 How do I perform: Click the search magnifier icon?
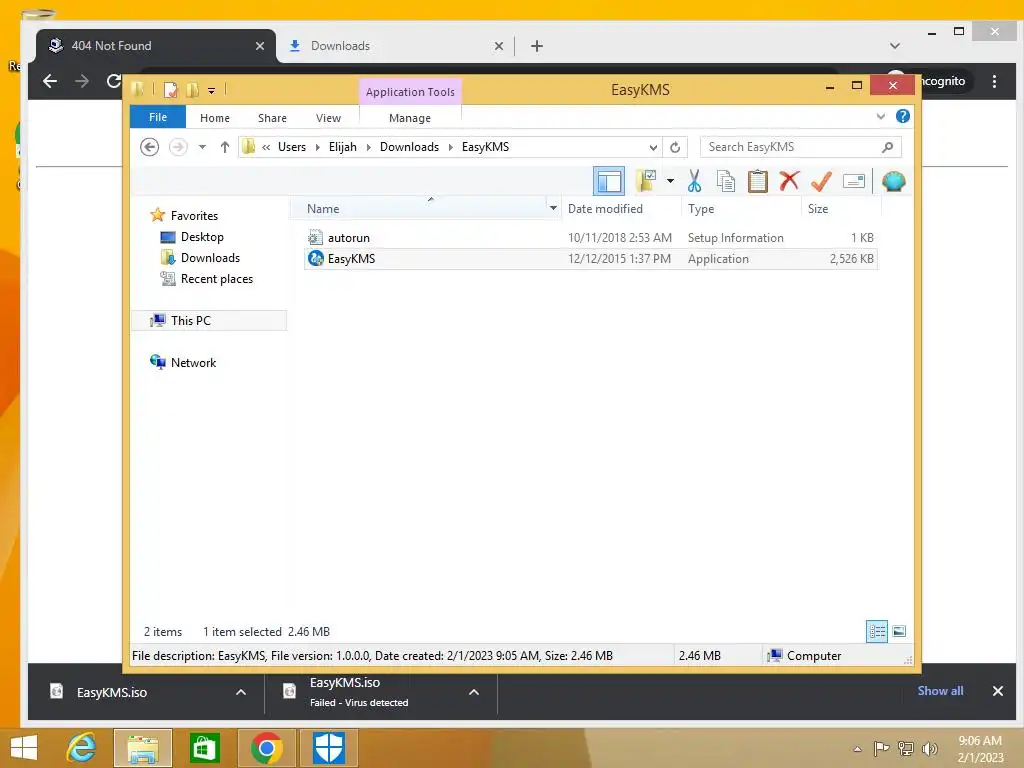[x=887, y=147]
